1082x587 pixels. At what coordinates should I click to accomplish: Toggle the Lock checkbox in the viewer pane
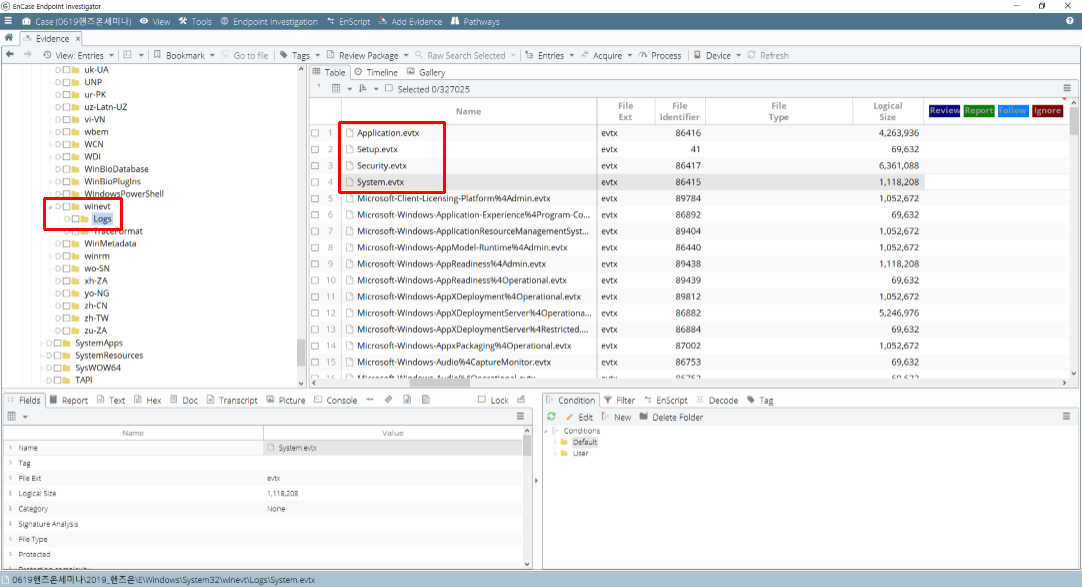482,400
